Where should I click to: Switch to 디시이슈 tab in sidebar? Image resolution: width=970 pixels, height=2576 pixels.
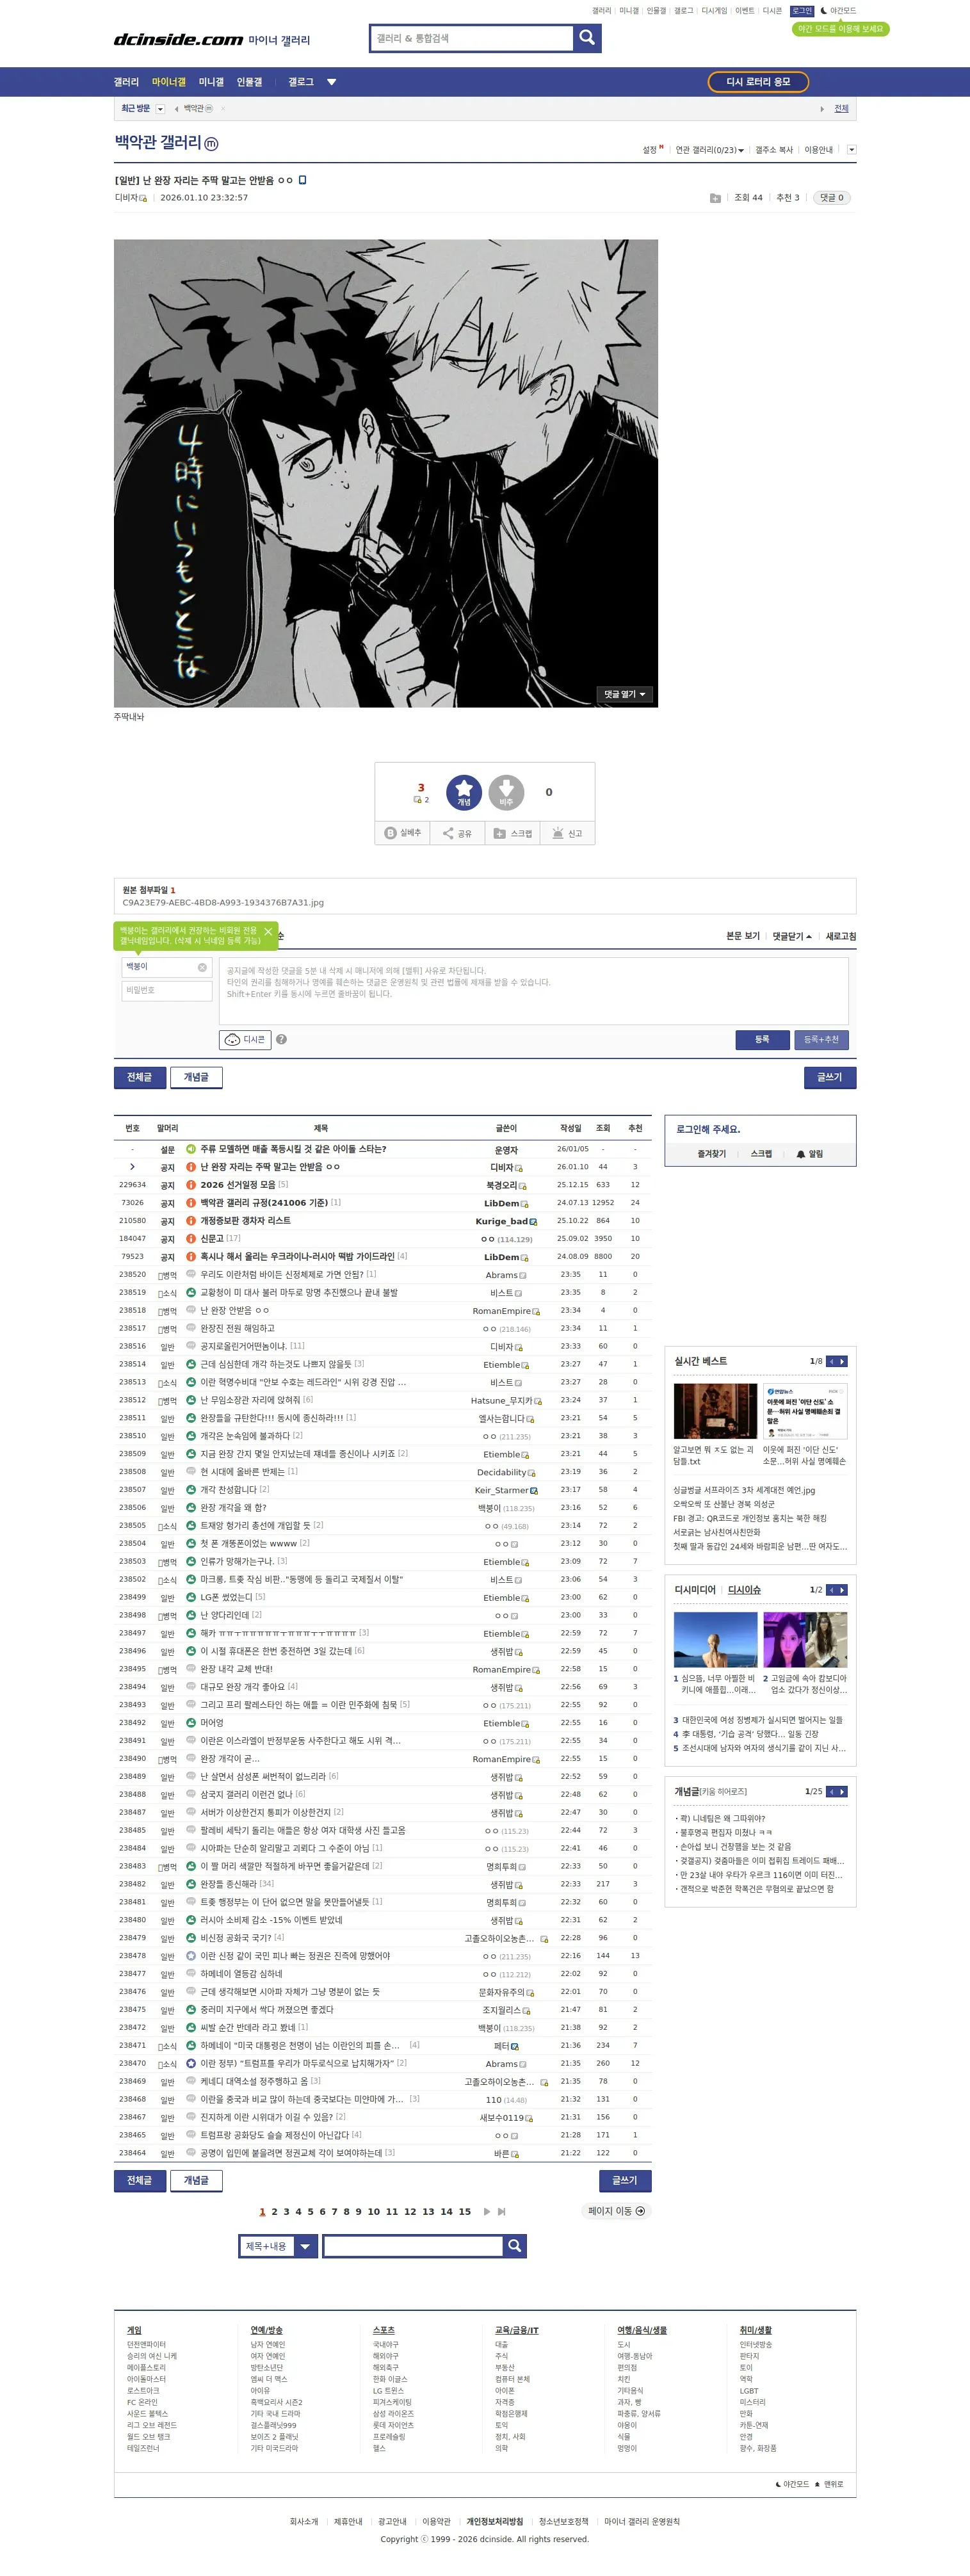[x=744, y=1589]
